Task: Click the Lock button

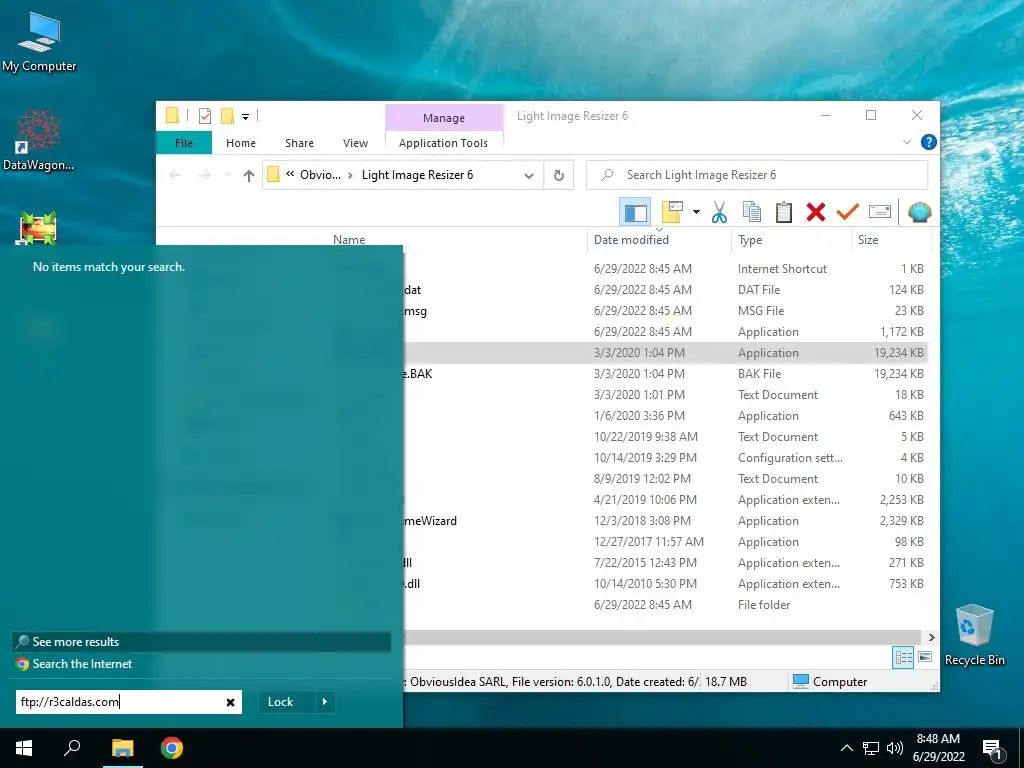Action: click(280, 702)
